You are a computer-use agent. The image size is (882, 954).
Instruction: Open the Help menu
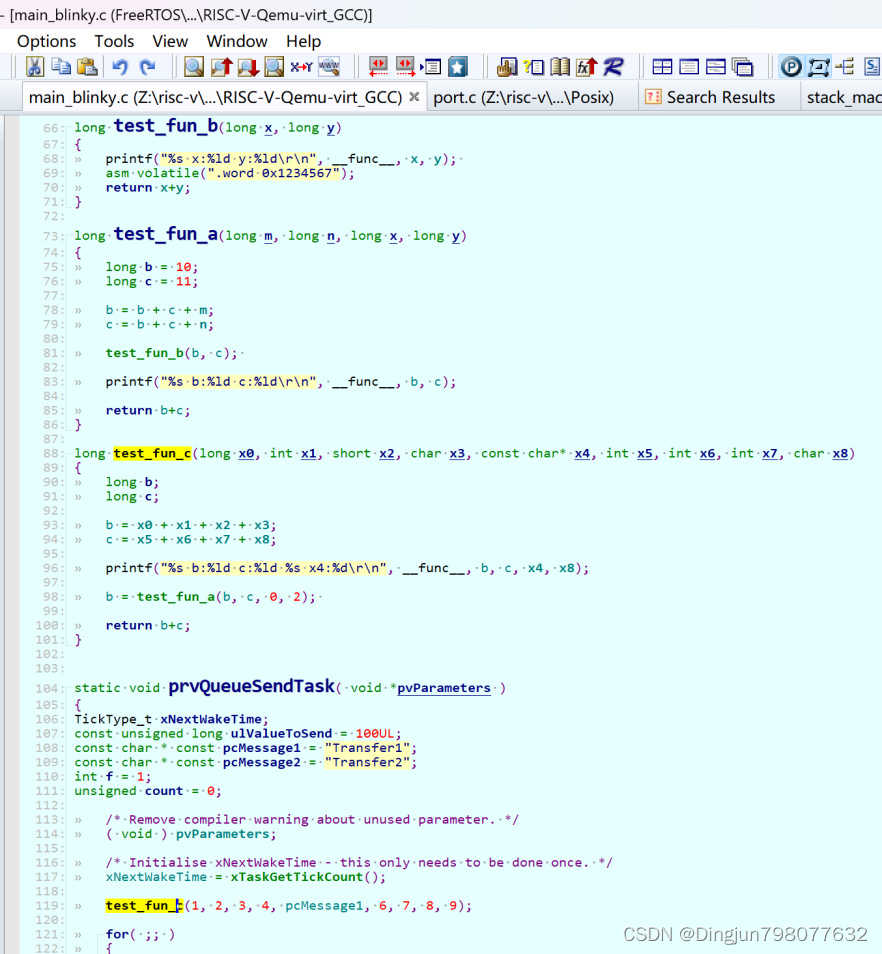click(304, 41)
